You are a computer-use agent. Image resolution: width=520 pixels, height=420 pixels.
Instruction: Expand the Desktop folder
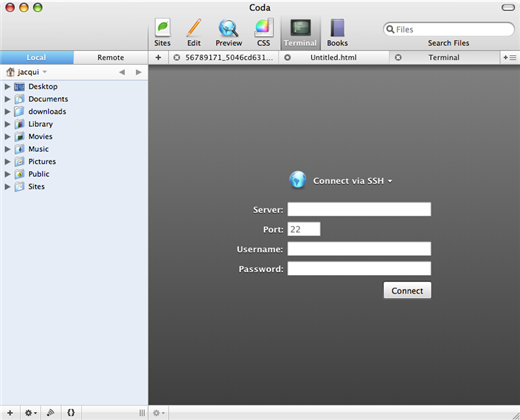click(x=7, y=87)
